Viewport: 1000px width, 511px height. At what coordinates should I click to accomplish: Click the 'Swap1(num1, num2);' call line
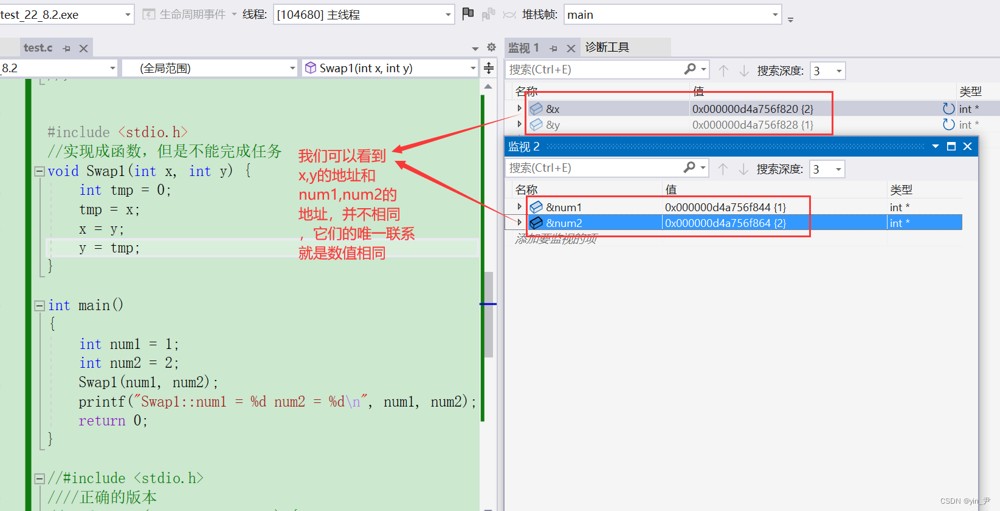click(x=149, y=382)
